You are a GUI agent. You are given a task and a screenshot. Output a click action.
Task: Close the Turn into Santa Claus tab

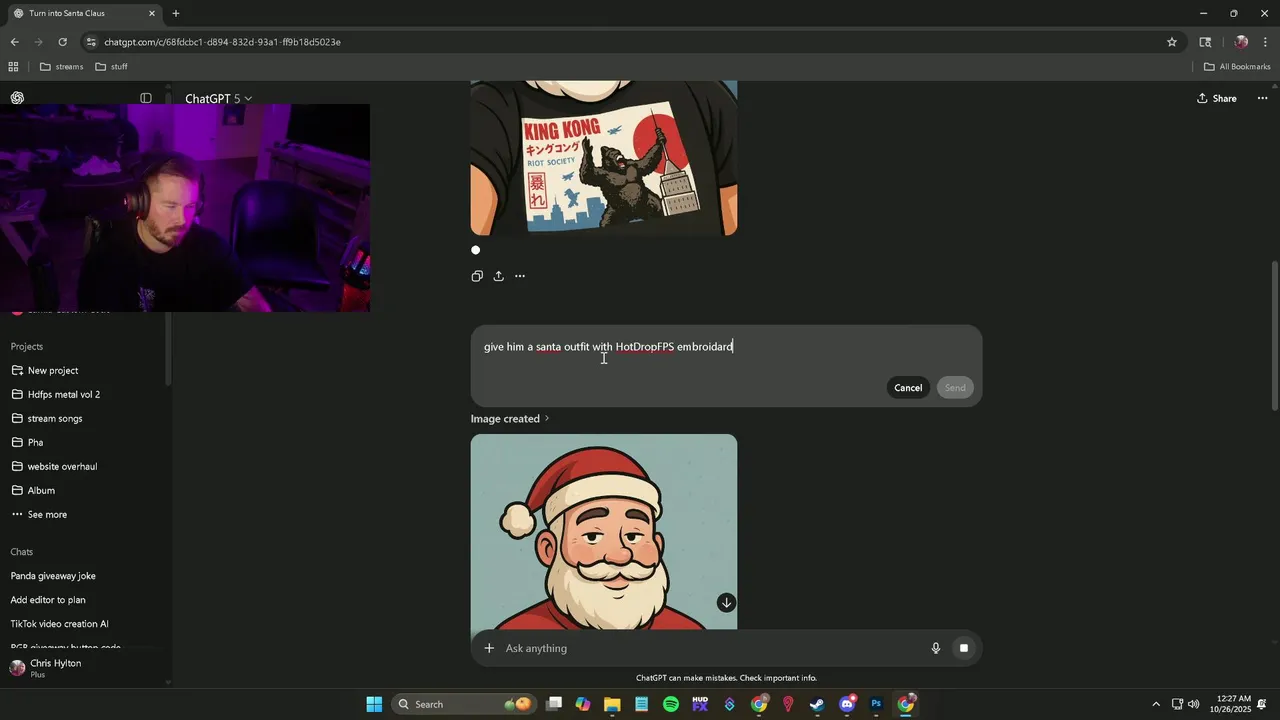pos(152,14)
